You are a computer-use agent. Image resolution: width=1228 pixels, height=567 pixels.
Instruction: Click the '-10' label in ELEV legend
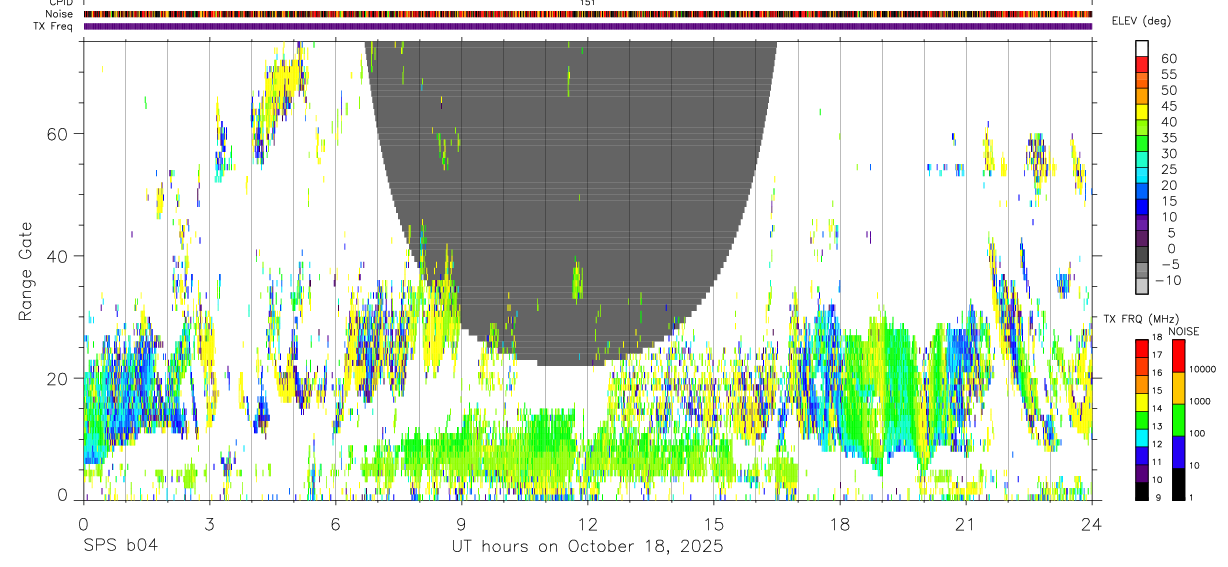[1168, 281]
